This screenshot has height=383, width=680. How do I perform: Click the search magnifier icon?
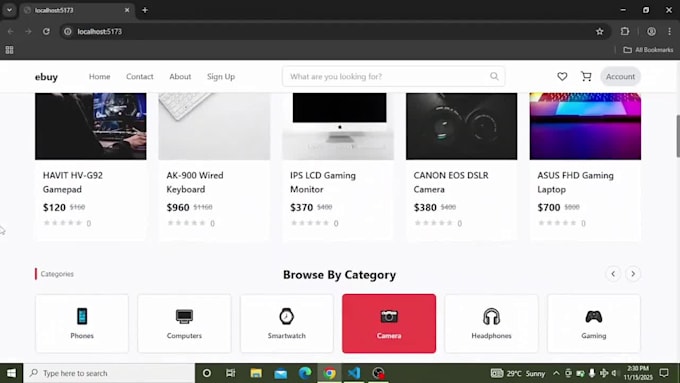coord(494,76)
